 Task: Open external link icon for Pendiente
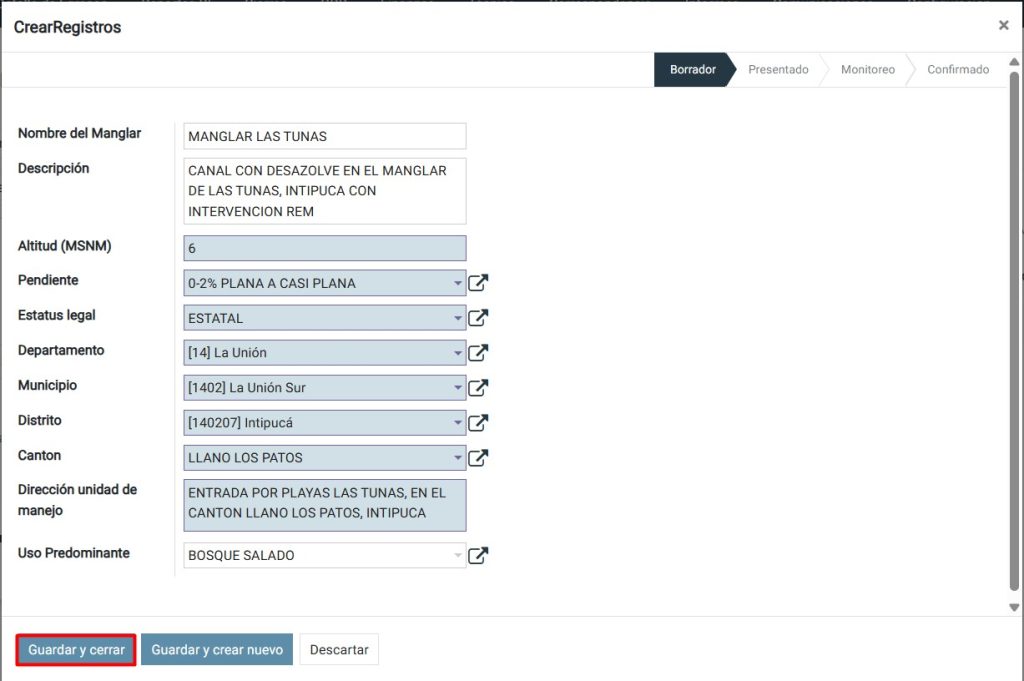(478, 283)
